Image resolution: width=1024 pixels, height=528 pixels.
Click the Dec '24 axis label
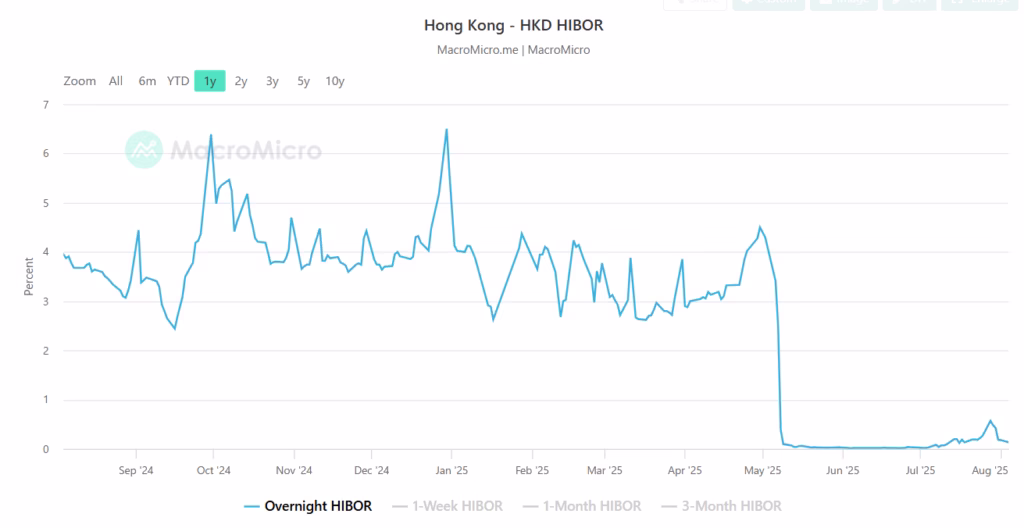click(x=372, y=470)
